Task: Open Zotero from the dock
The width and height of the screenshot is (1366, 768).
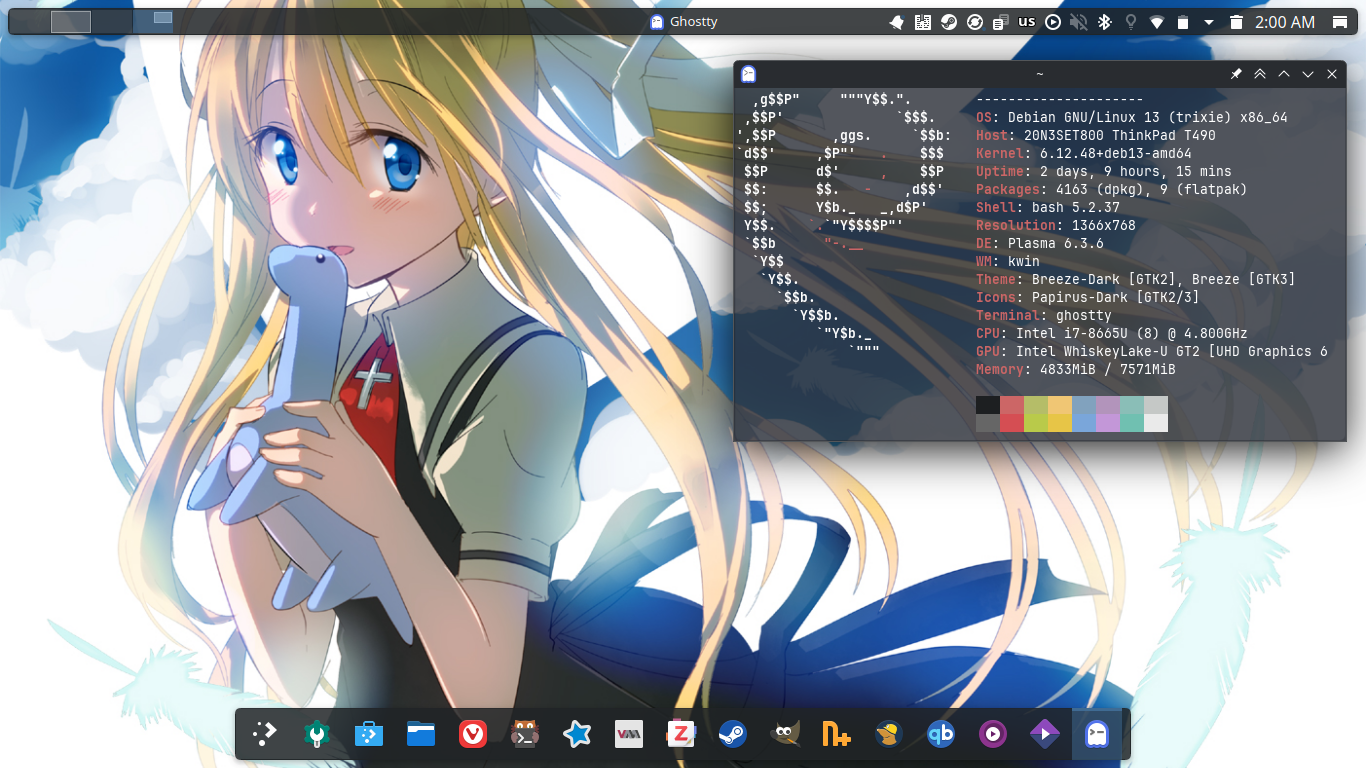Action: coord(680,735)
